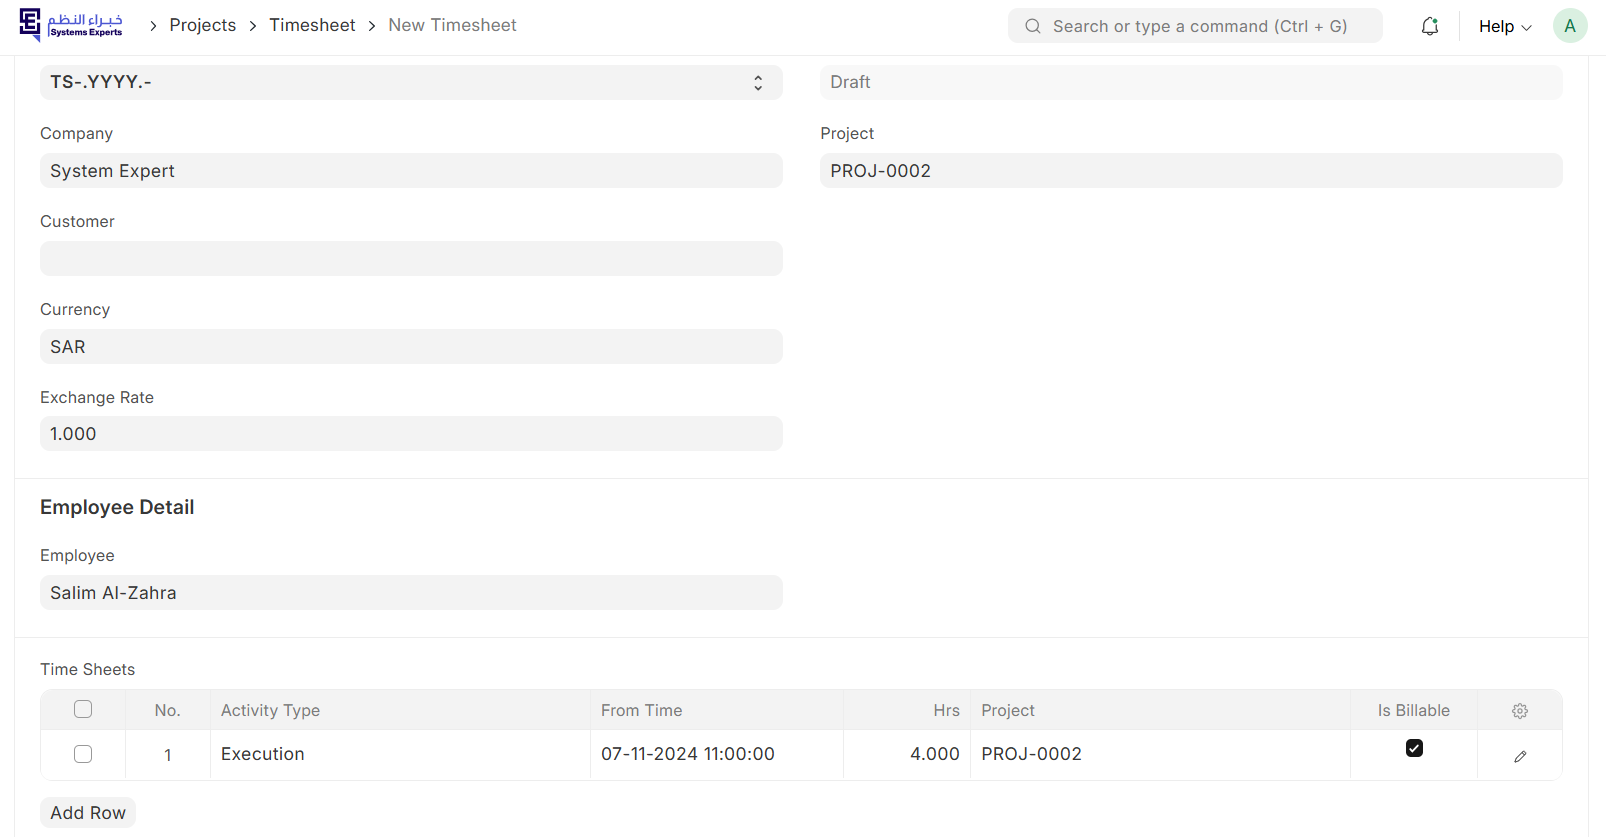Open the notifications bell

(x=1430, y=26)
